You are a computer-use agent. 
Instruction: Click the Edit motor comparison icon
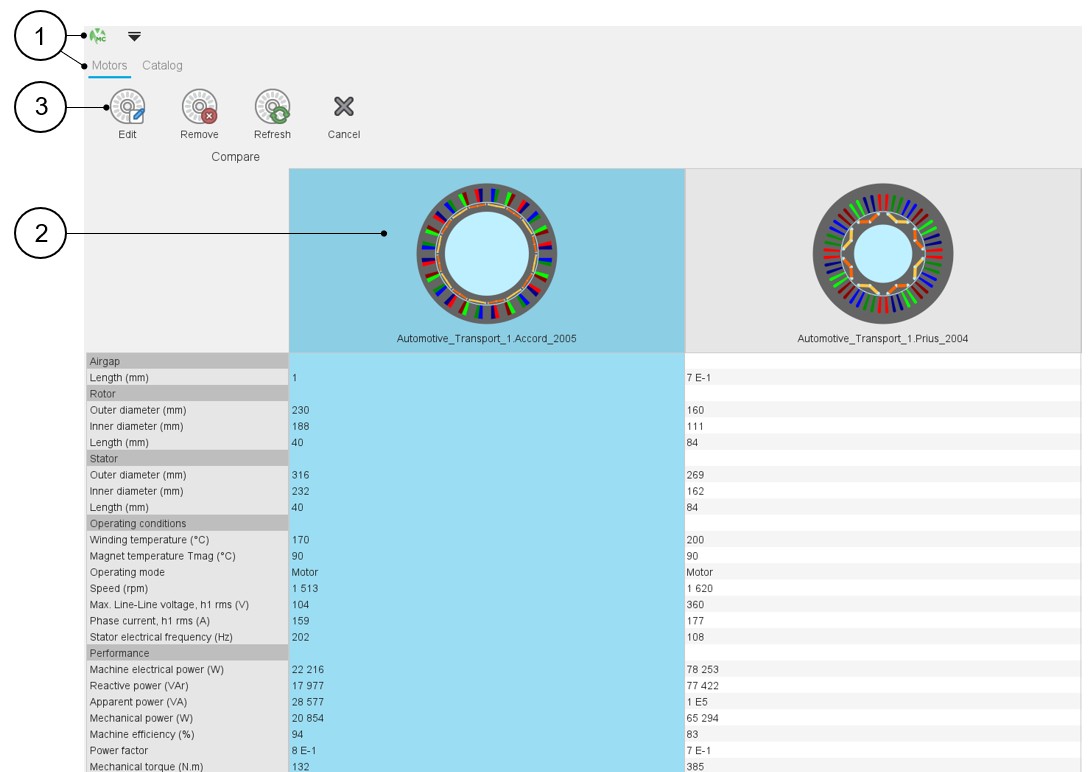coord(127,107)
